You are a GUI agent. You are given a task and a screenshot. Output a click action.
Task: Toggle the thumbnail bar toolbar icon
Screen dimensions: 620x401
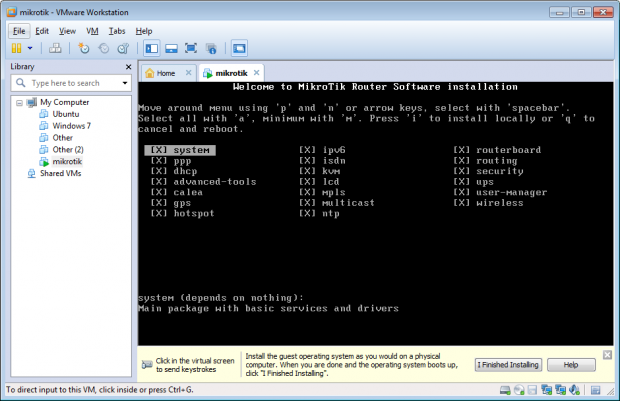(171, 48)
